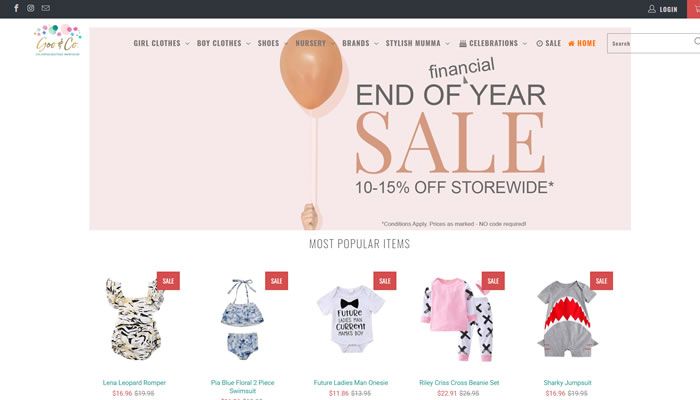Screen dimensions: 700x400
Task: Click the shopping cart icon
Action: [x=696, y=9]
